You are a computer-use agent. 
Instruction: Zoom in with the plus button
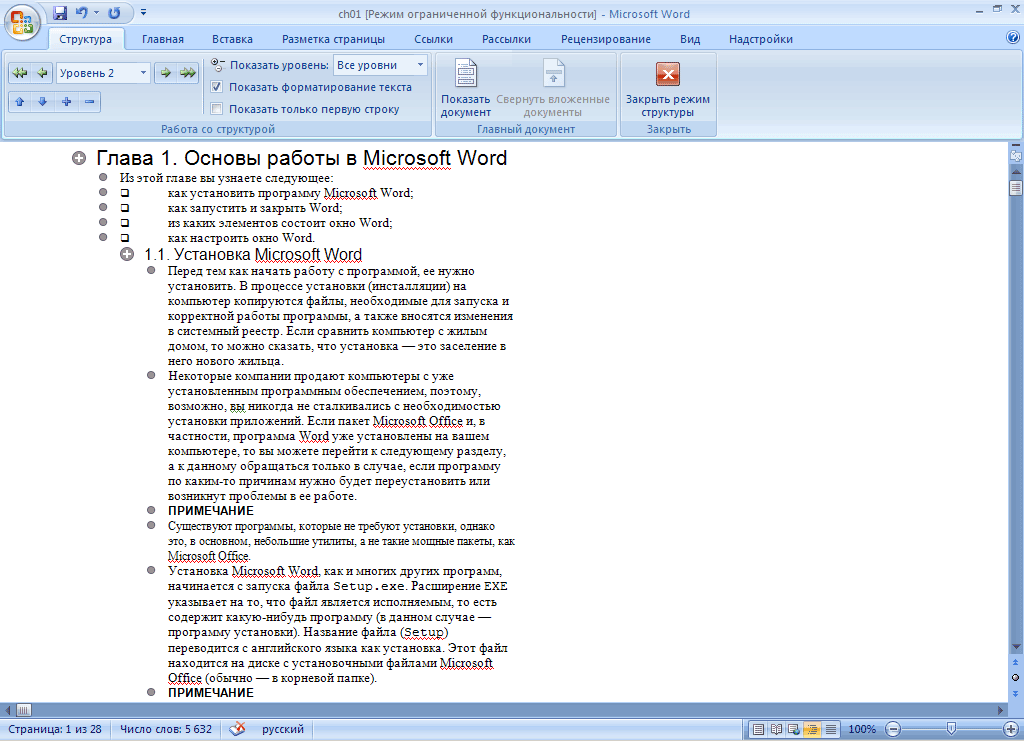(1011, 729)
